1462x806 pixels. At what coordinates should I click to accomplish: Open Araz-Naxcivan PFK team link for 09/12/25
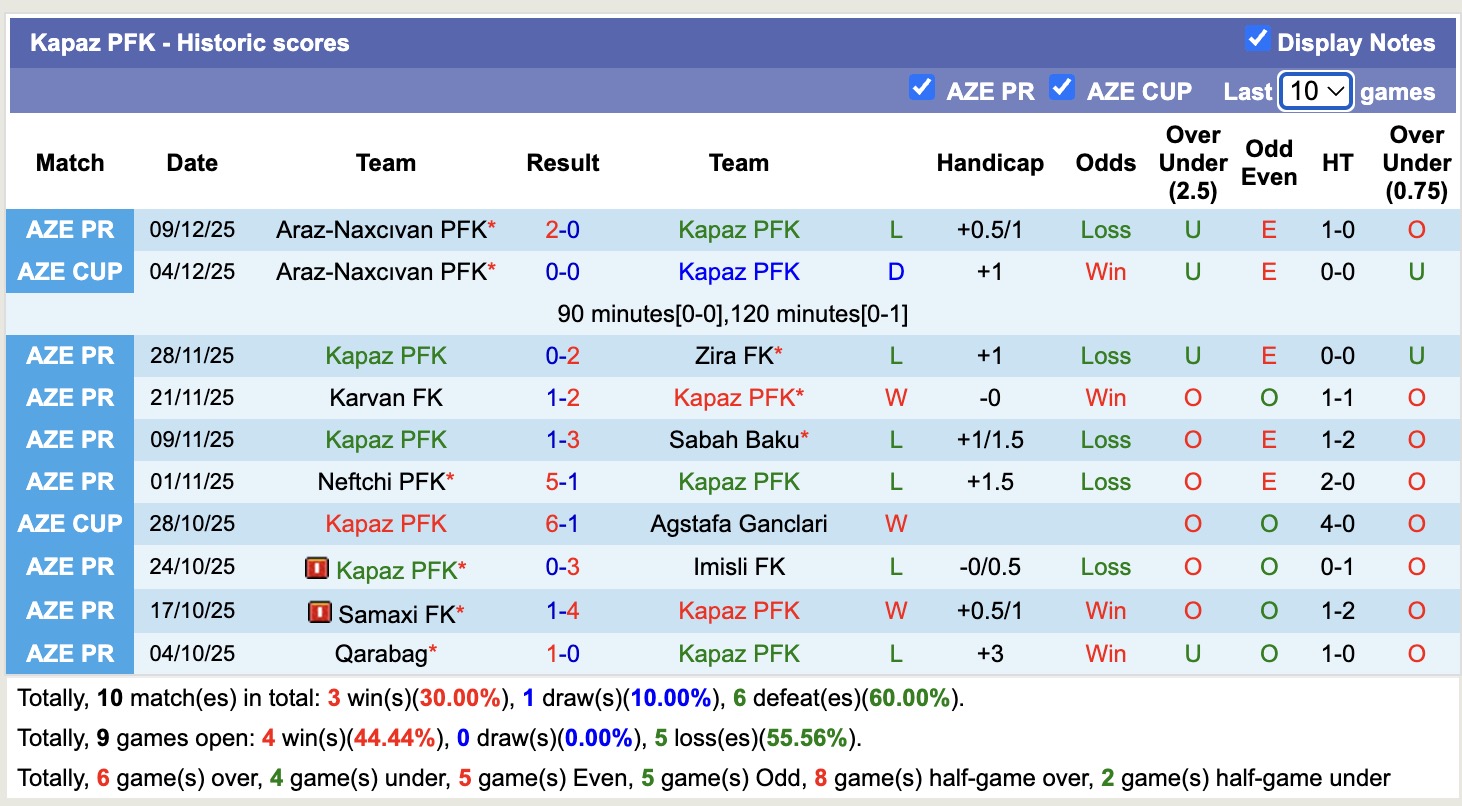point(381,230)
